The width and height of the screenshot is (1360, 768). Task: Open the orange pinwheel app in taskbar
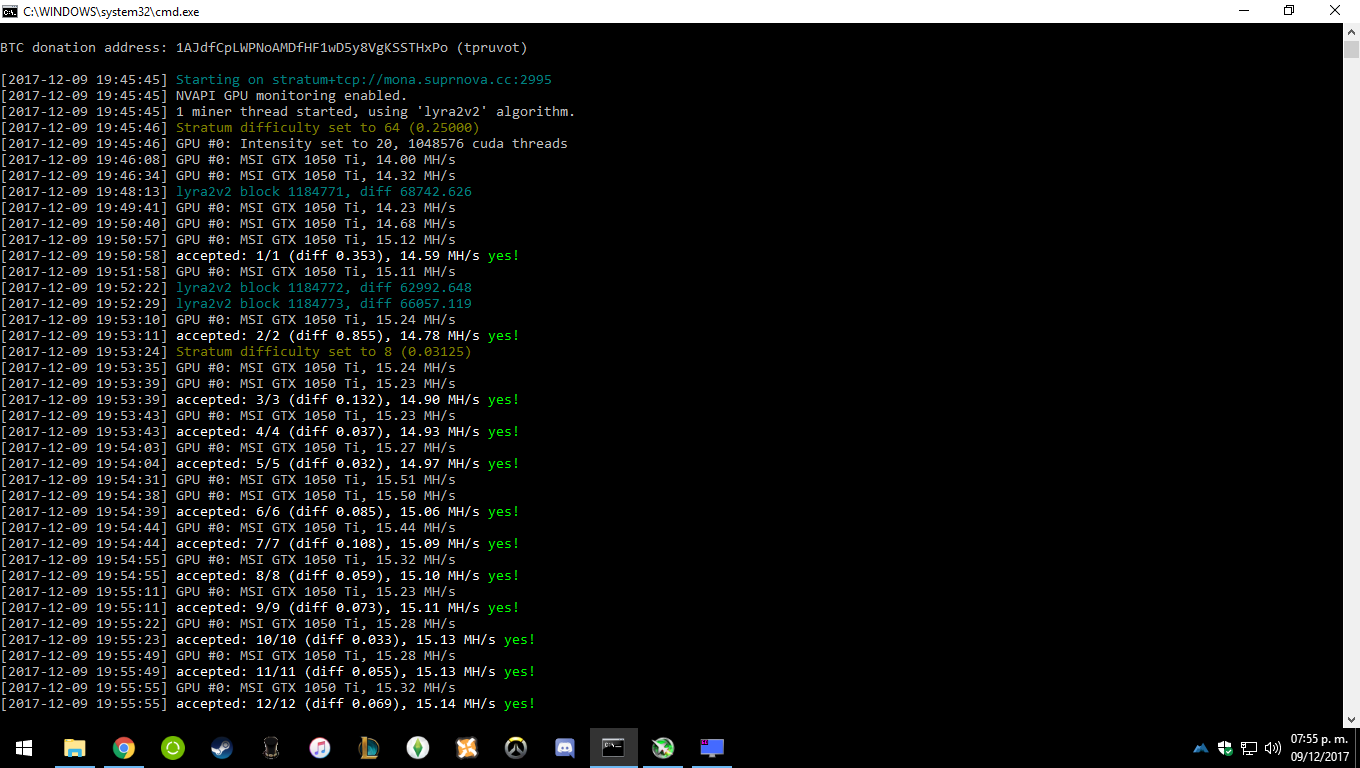coord(466,748)
